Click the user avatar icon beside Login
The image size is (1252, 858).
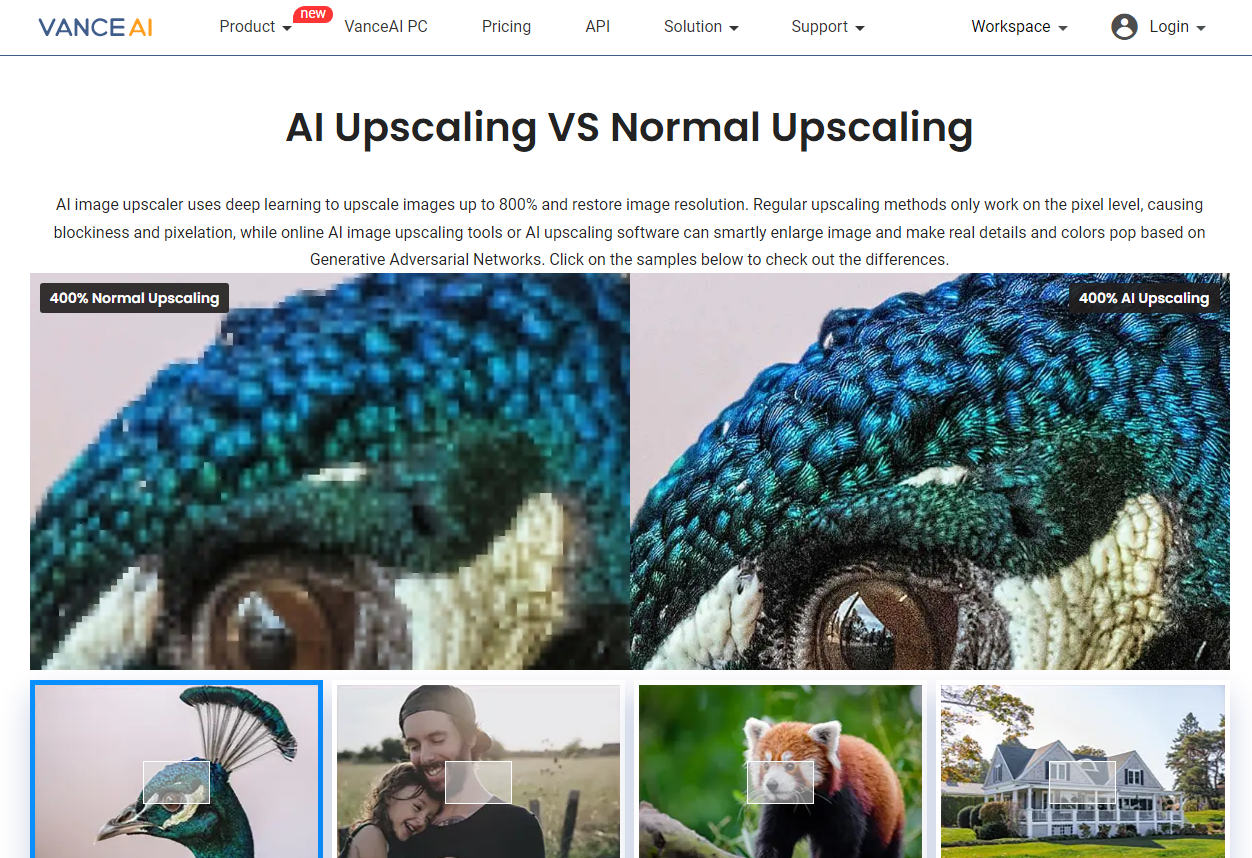1124,27
